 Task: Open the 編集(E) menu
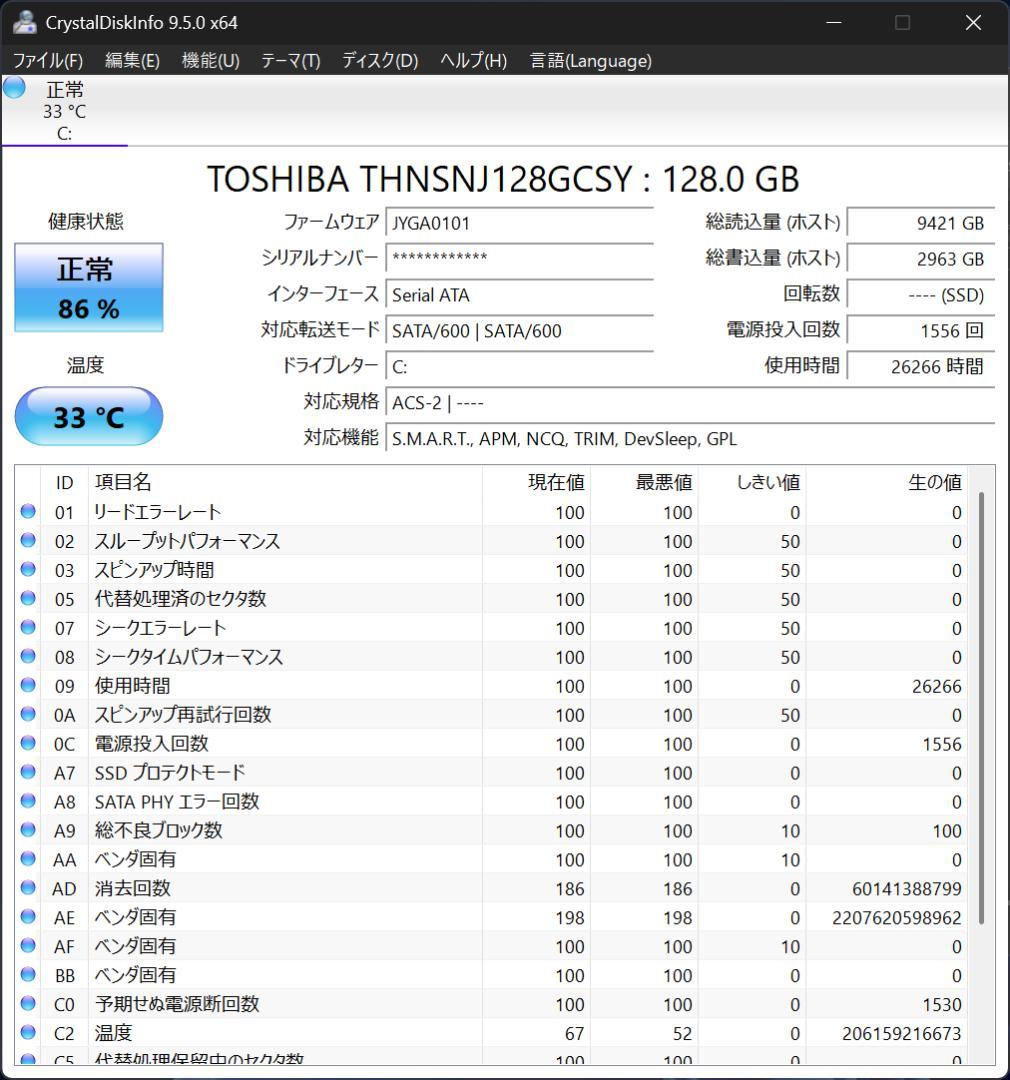coord(132,61)
